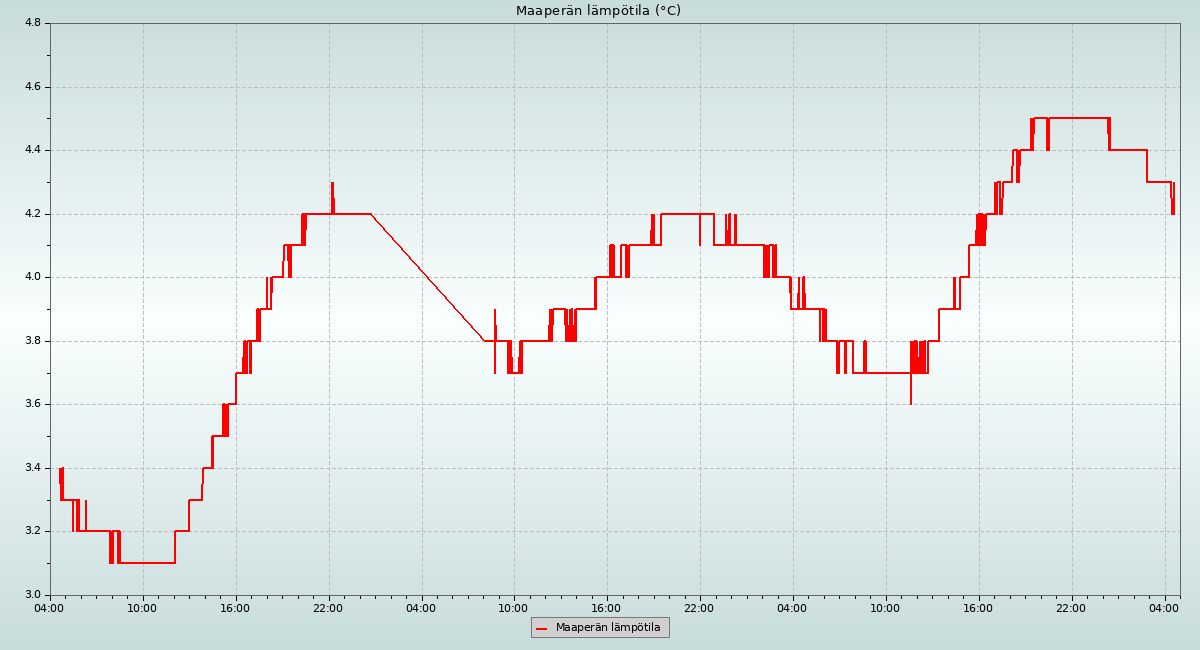Select the legend label Maaperän lämpötila
Image resolution: width=1200 pixels, height=650 pixels.
tap(608, 628)
